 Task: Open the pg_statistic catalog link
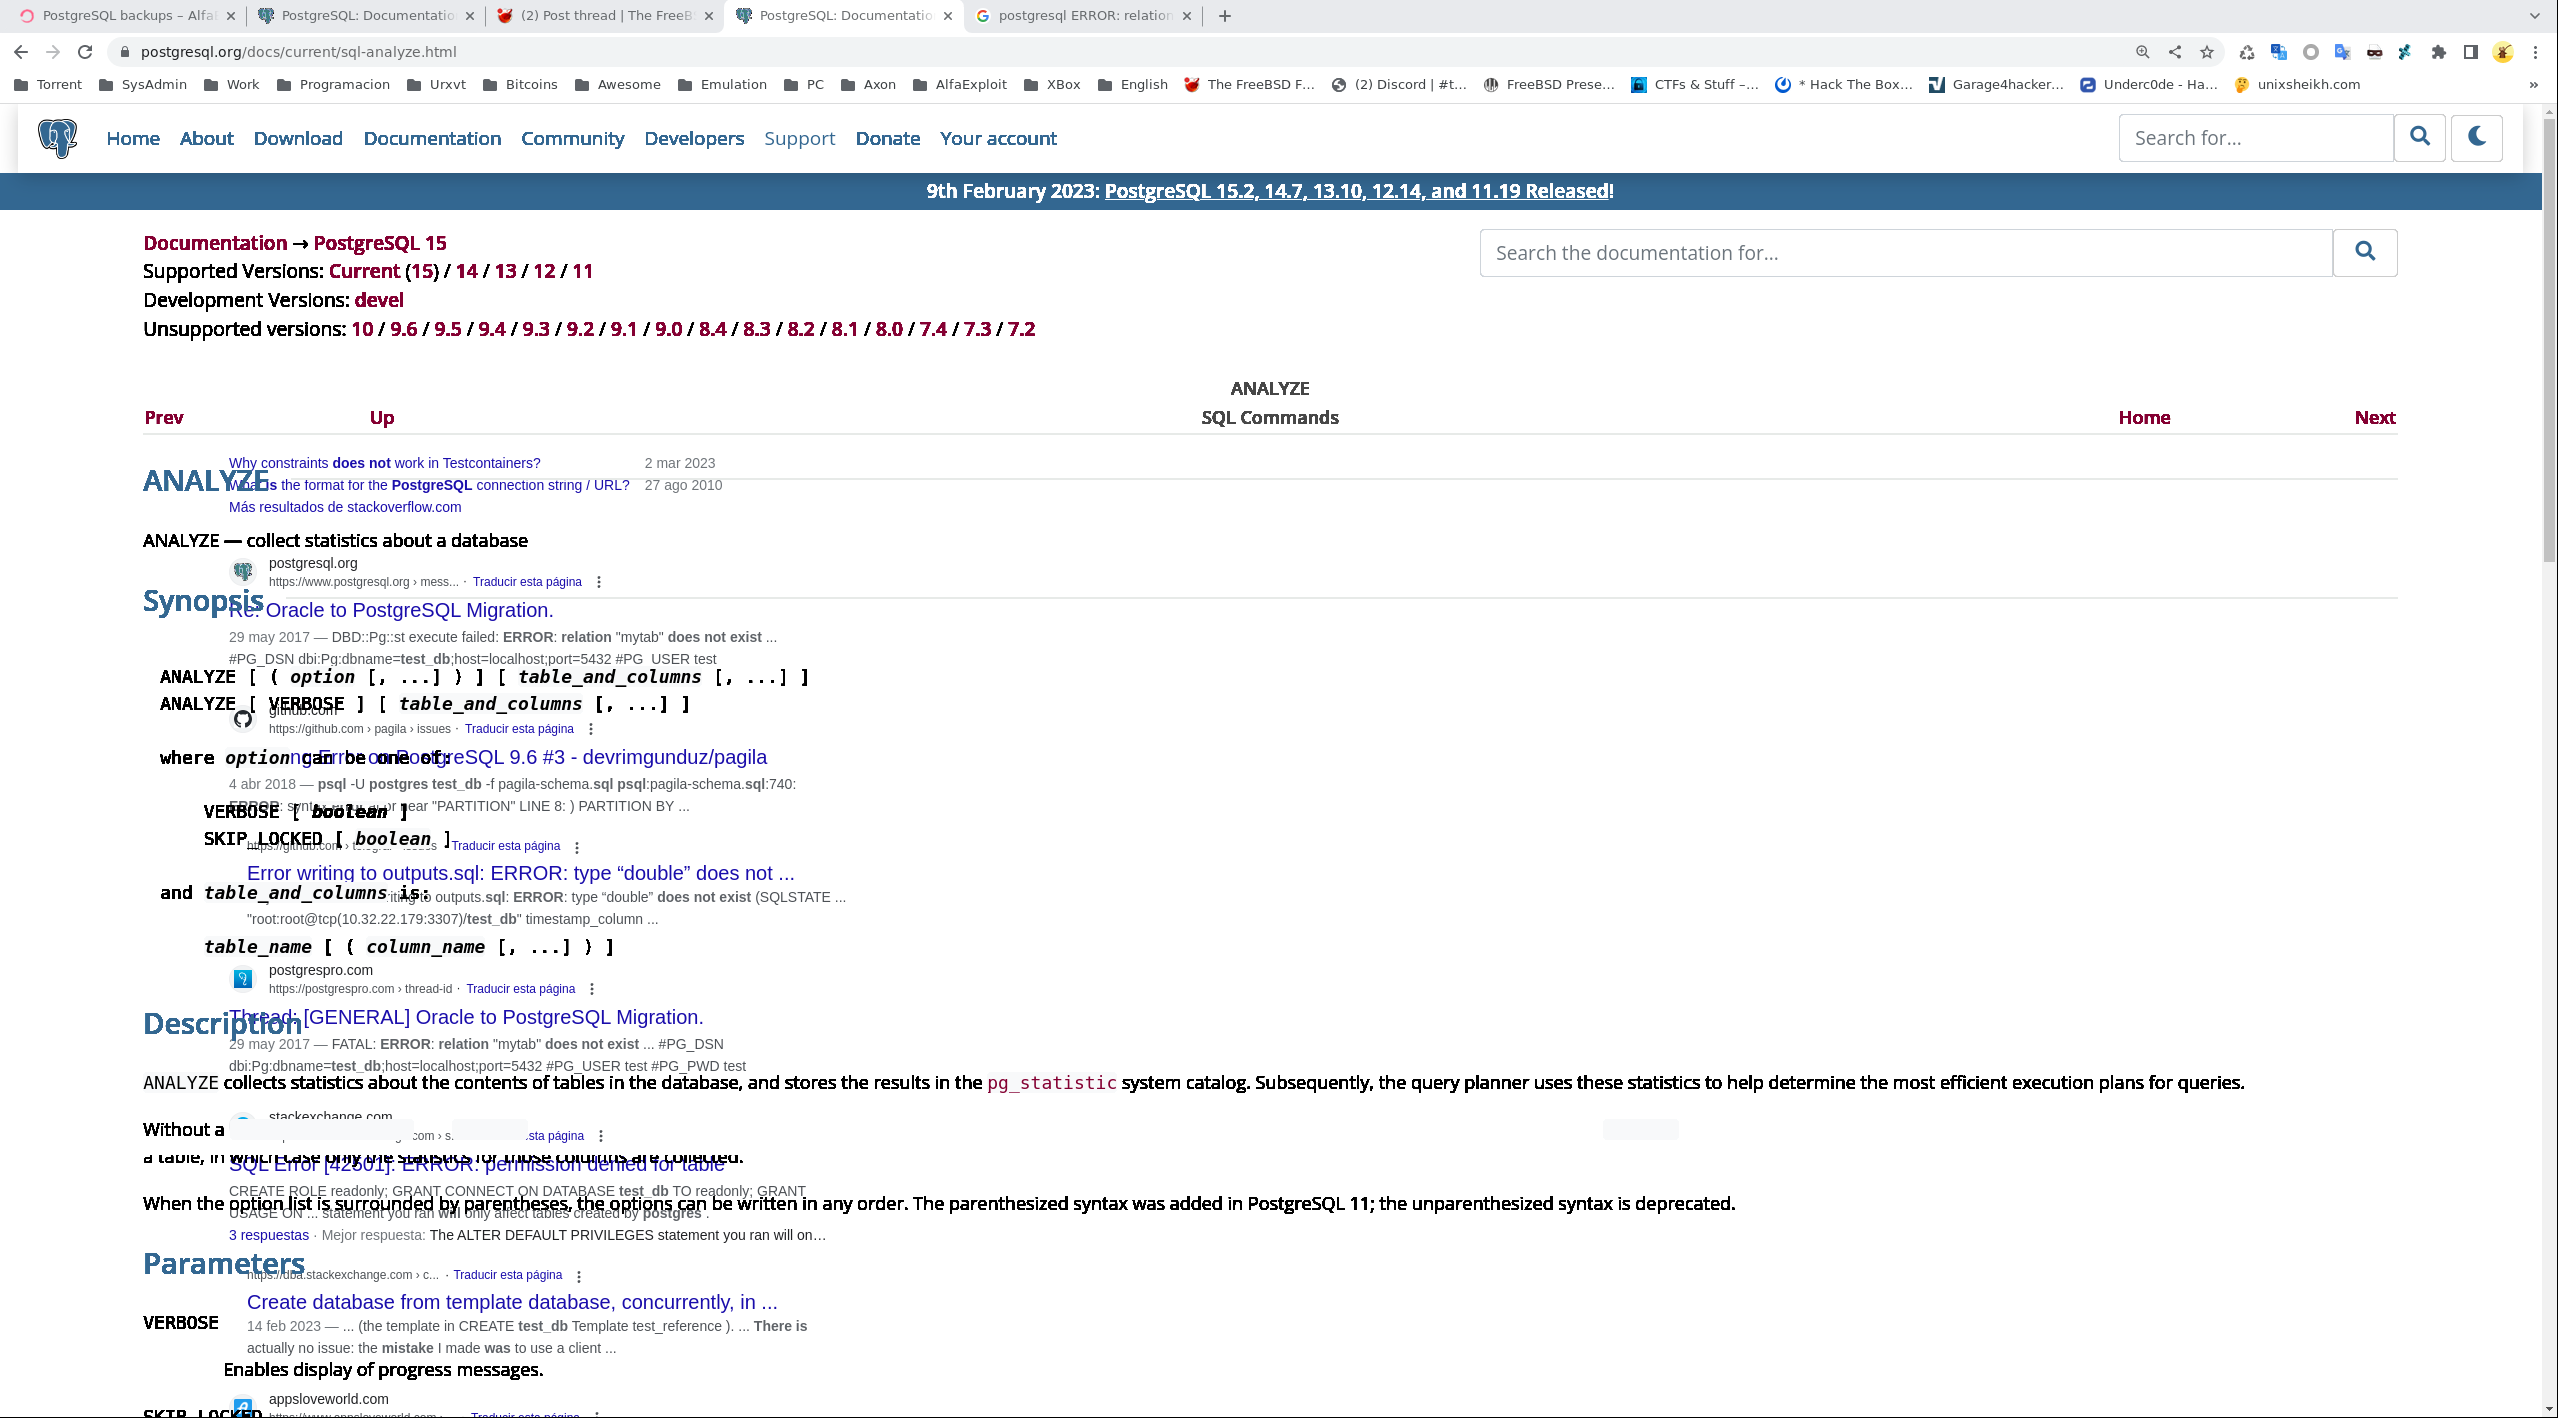1052,1083
